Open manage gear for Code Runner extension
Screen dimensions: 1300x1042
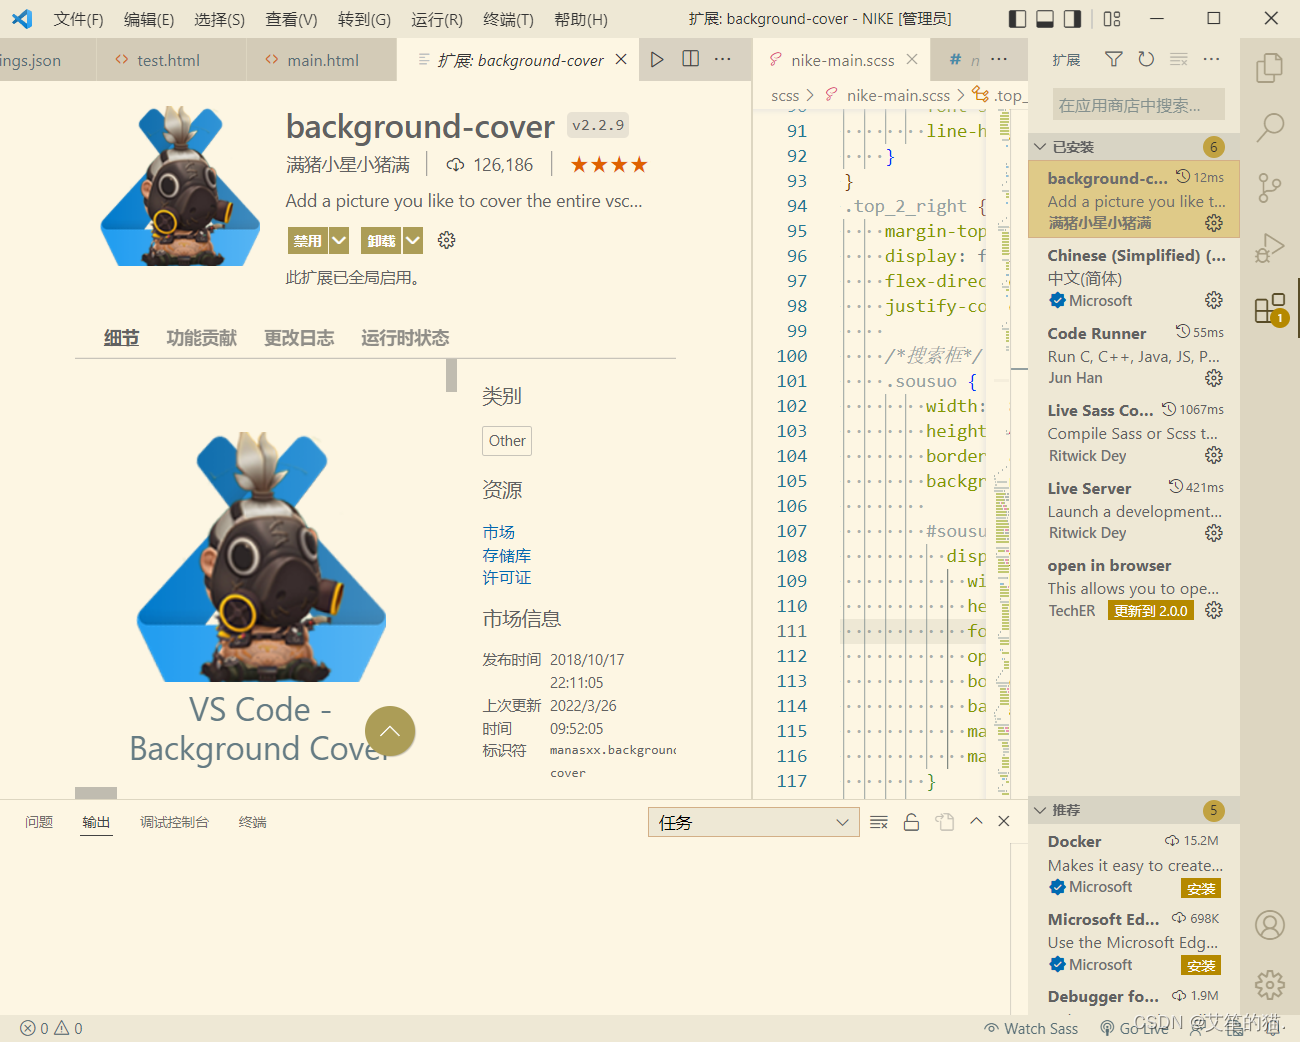(1214, 378)
